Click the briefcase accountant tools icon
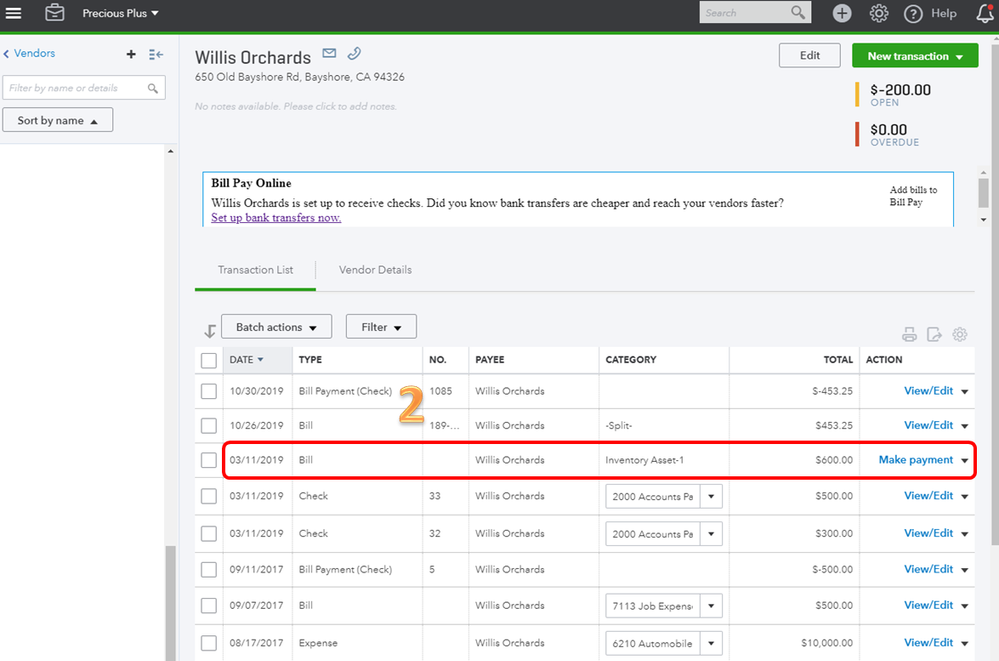 coord(55,13)
